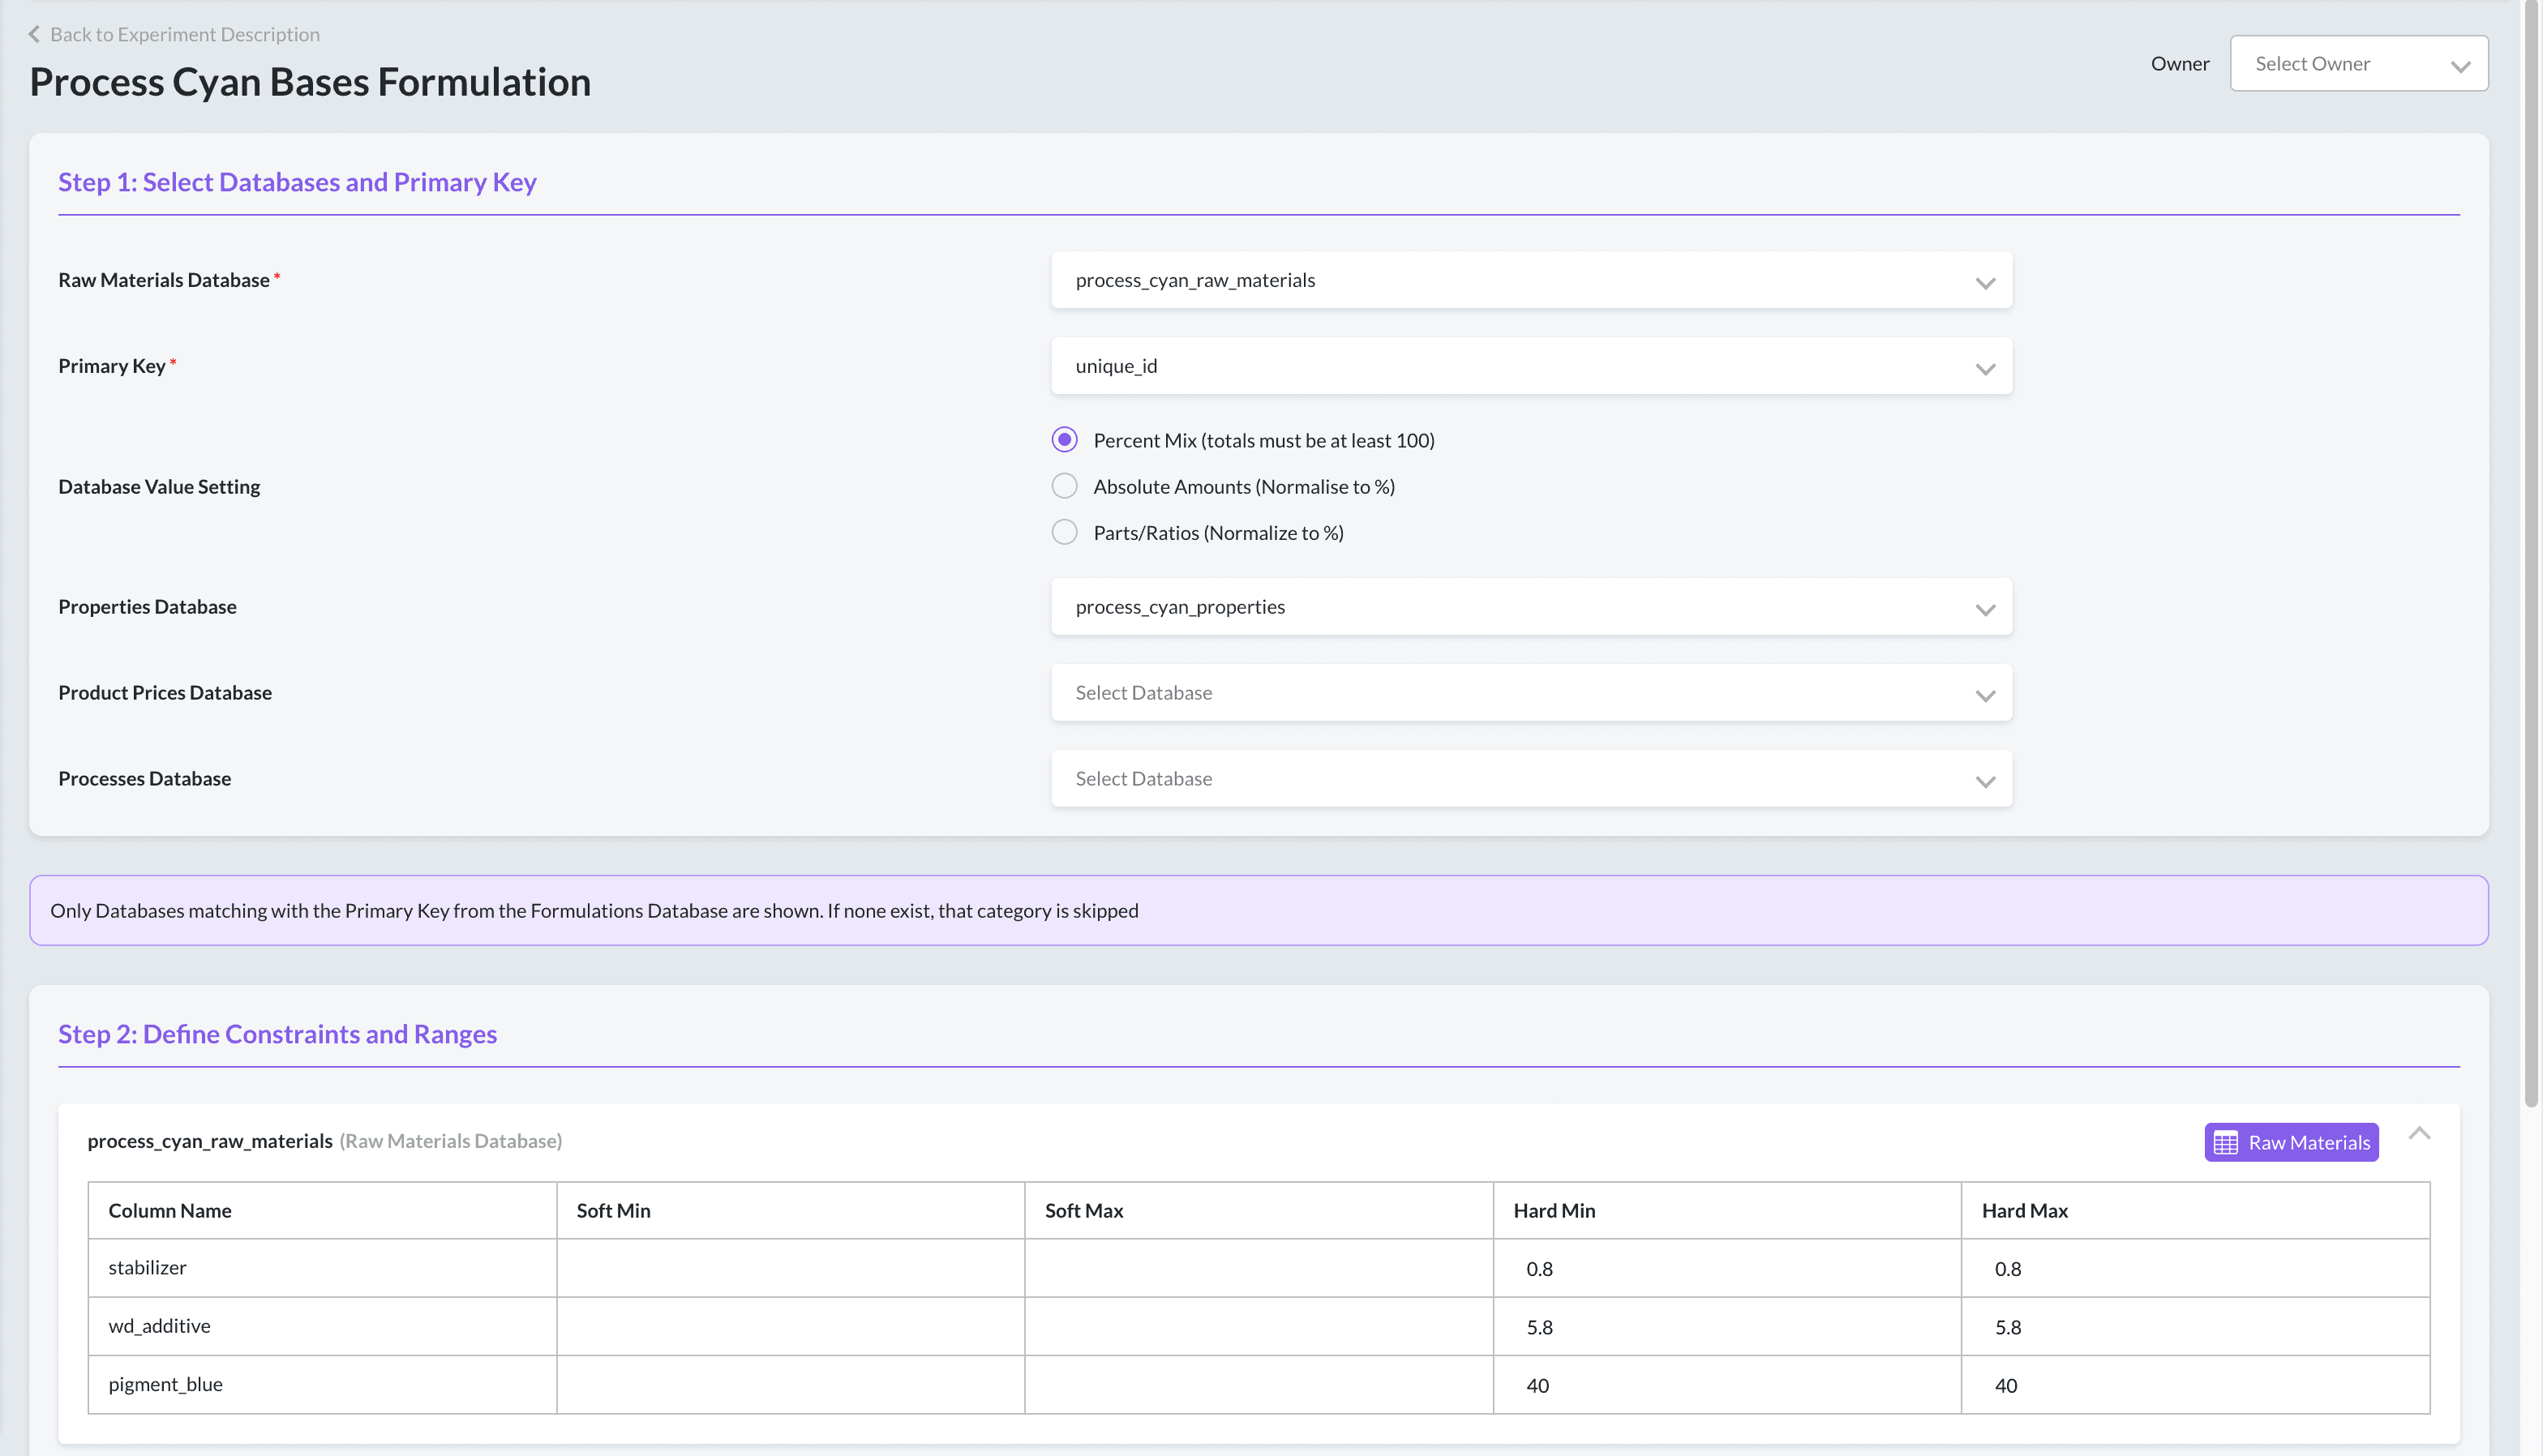
Task: Click the Raw Materials table icon
Action: 2225,1142
